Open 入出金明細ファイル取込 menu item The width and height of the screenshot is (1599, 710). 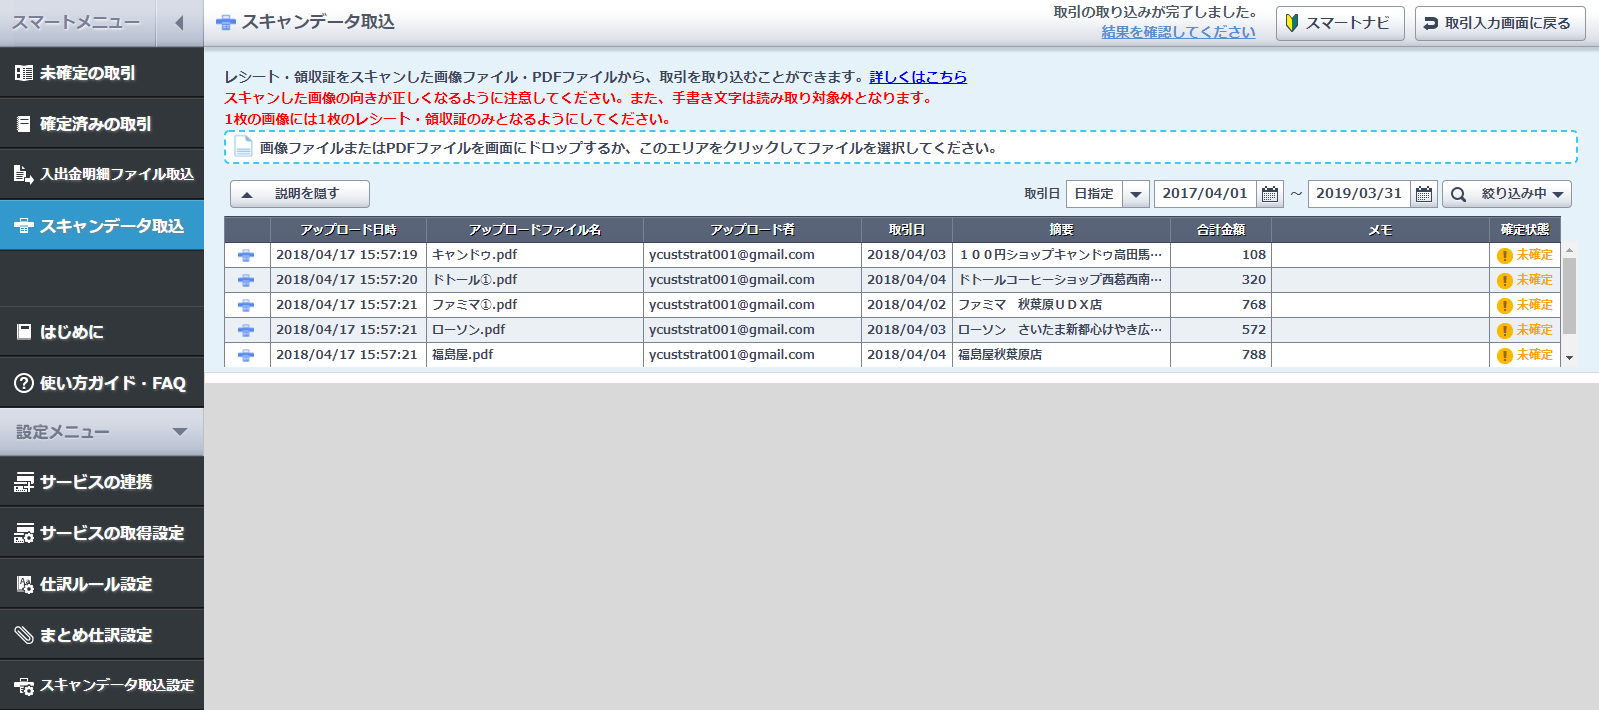(x=102, y=174)
